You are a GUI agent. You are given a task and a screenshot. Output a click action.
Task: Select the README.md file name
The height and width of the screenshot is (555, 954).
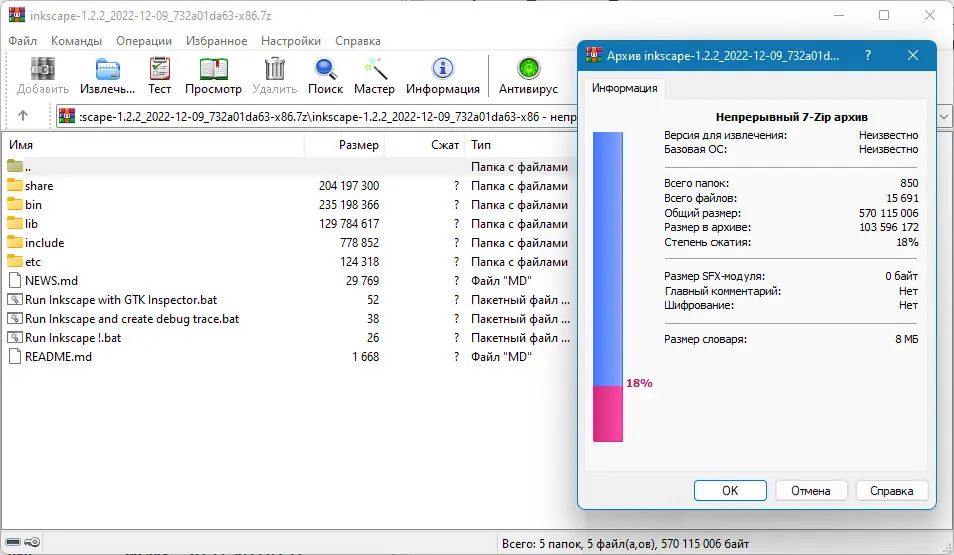click(x=58, y=357)
